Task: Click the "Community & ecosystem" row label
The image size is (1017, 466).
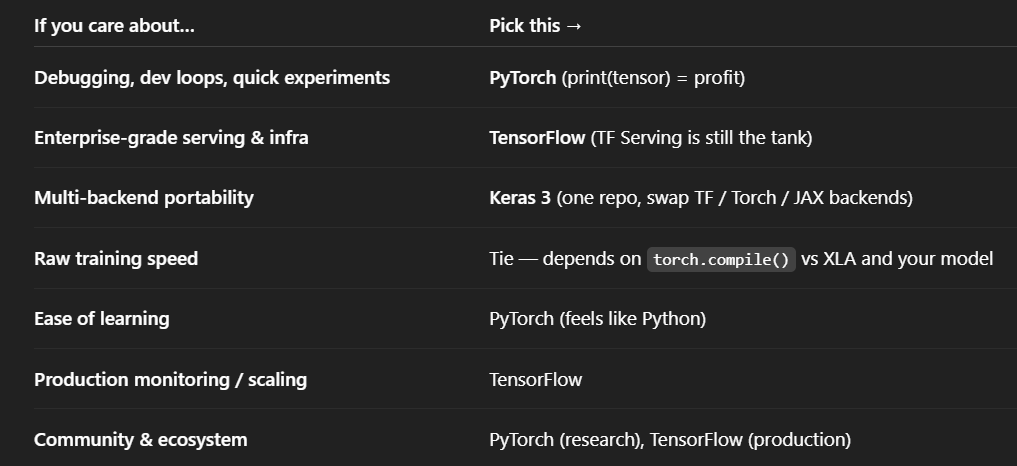Action: click(140, 440)
